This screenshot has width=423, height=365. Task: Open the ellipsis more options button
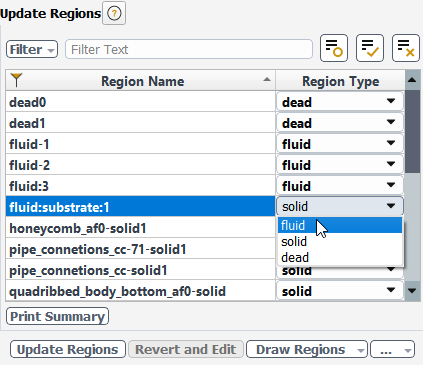tap(393, 349)
